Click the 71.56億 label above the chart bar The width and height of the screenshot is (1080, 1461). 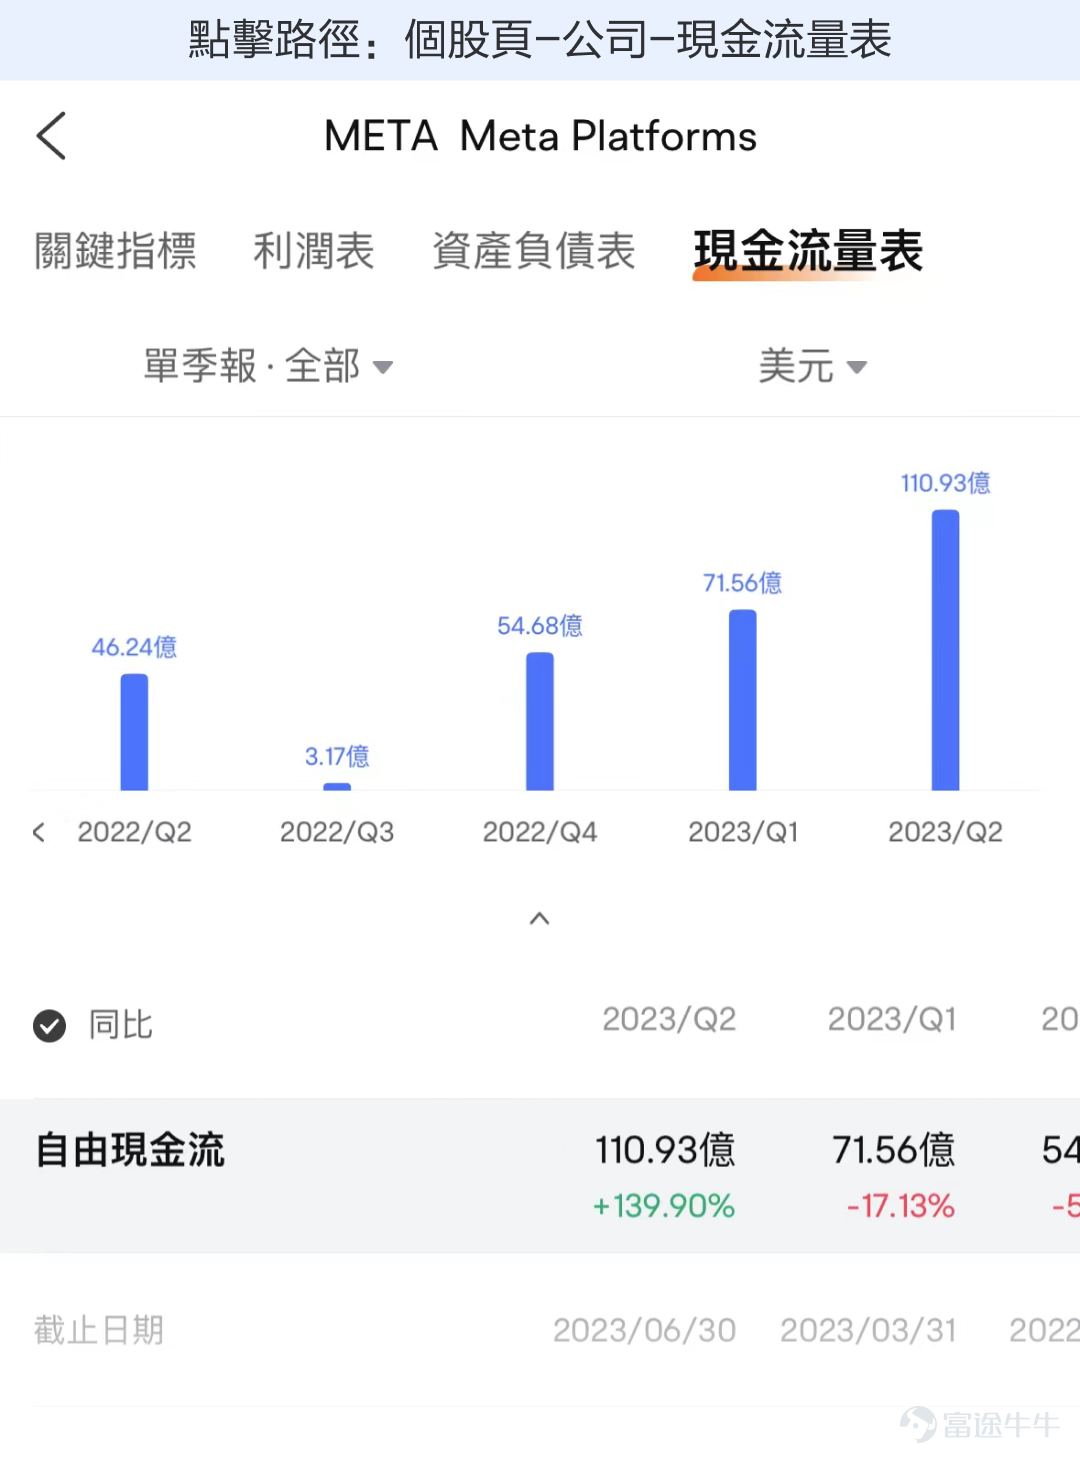pos(742,583)
